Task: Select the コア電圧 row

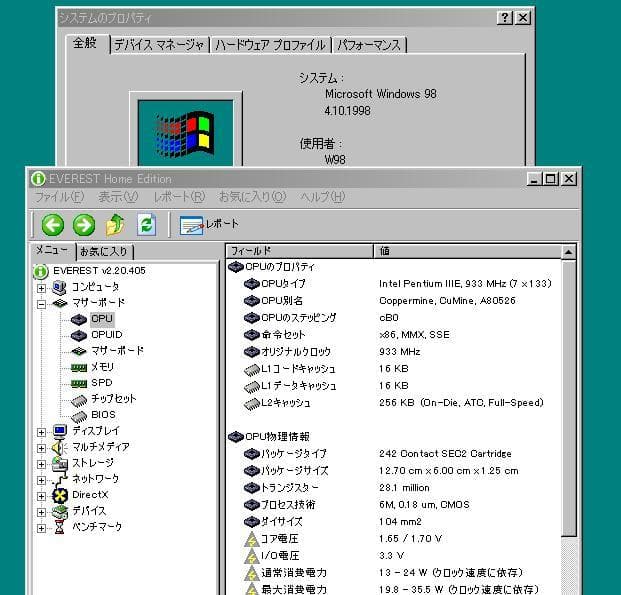Action: pos(343,539)
